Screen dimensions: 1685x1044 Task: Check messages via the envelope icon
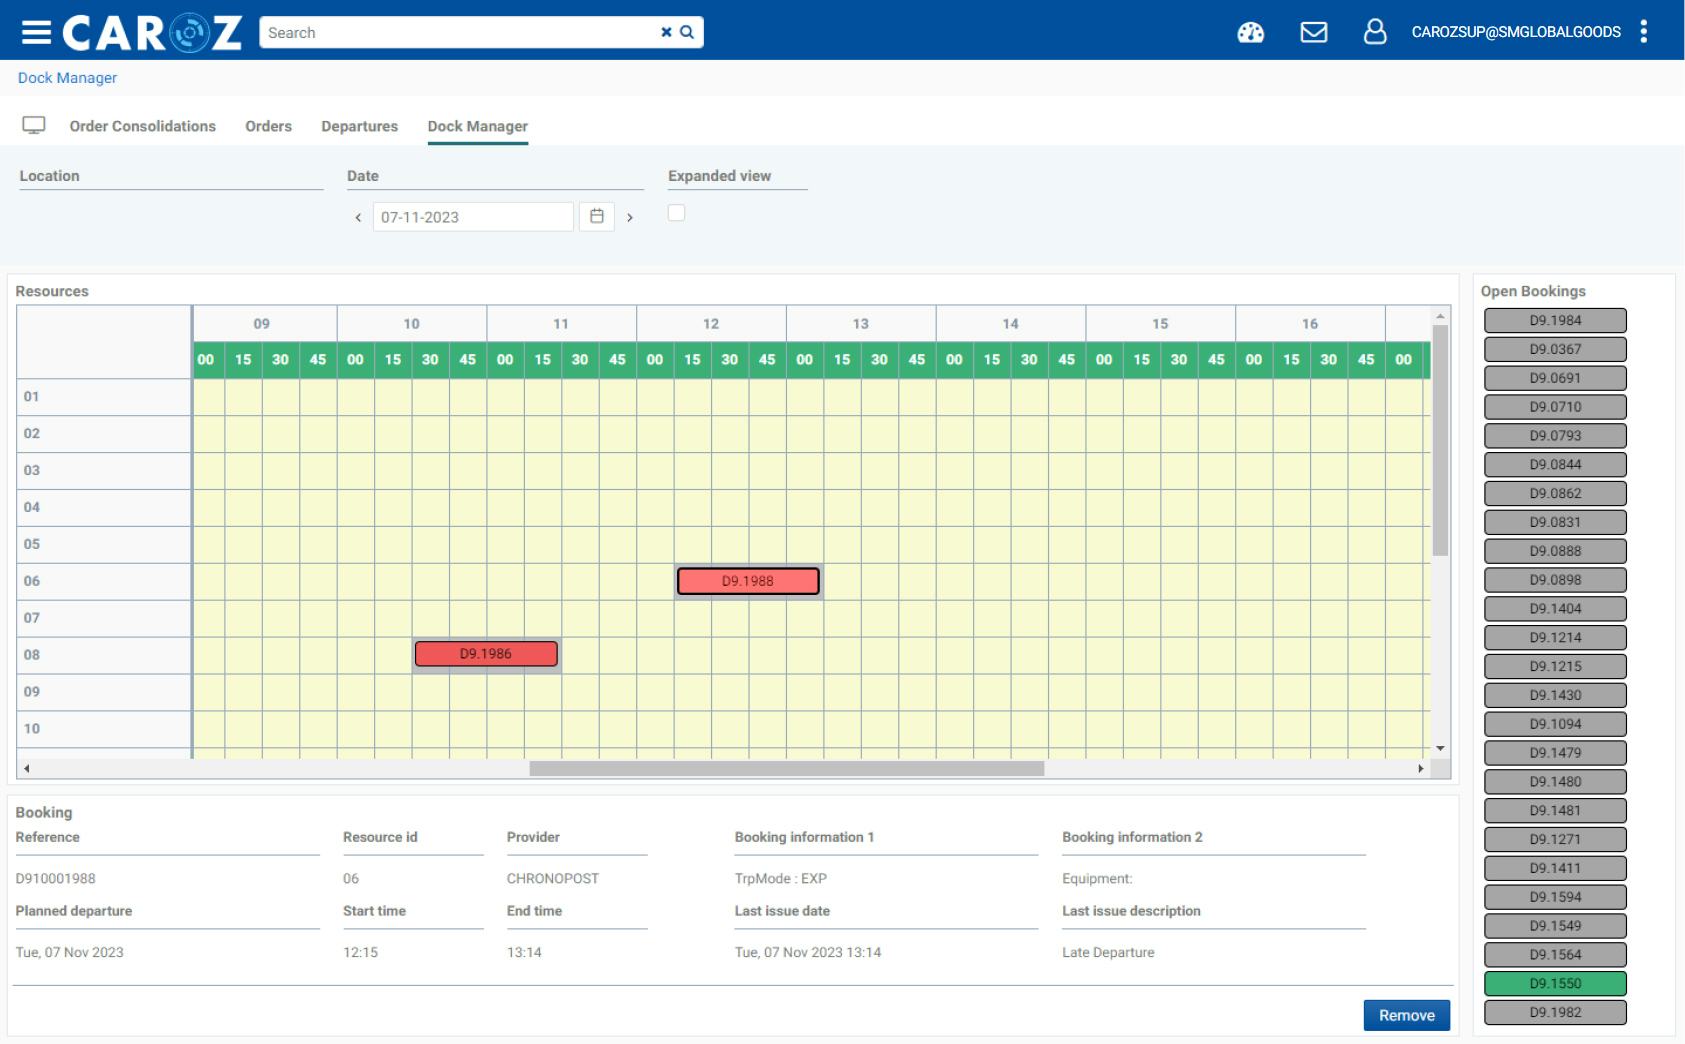click(1315, 31)
